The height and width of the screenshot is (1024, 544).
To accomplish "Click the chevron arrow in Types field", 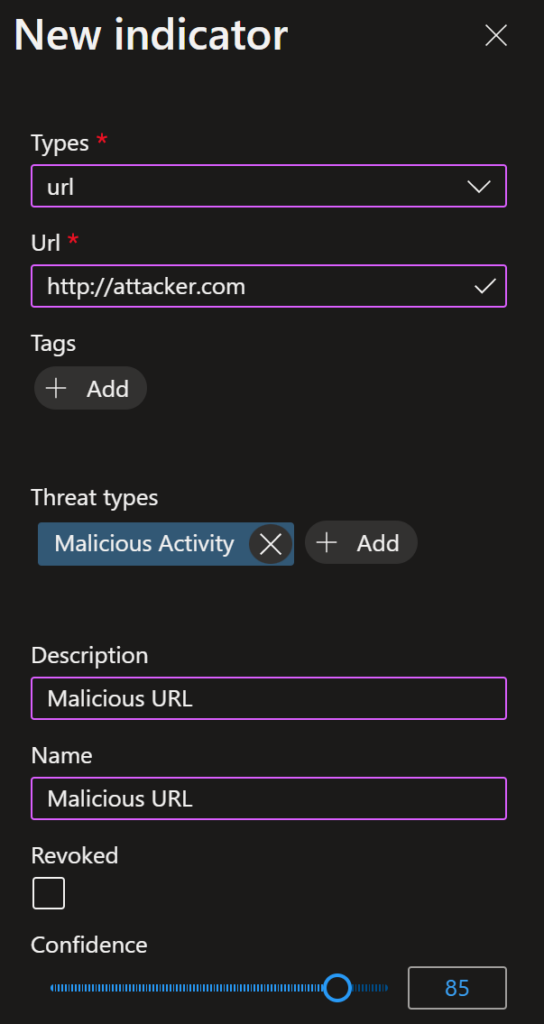I will tap(479, 187).
